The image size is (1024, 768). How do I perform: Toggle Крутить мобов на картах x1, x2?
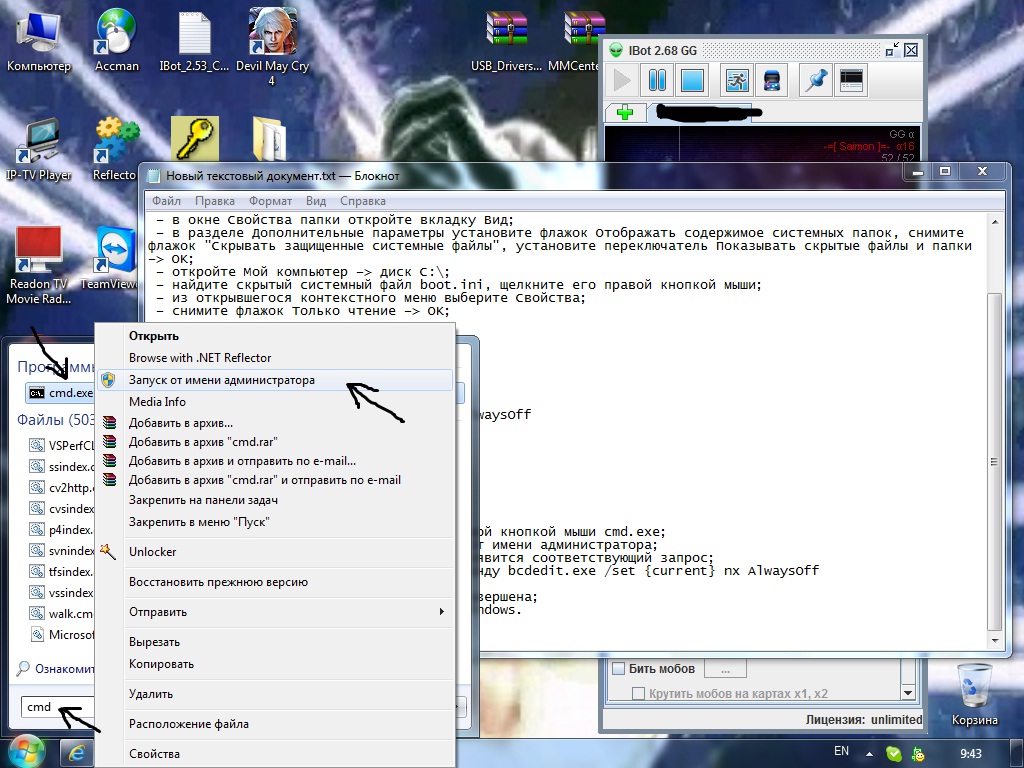pyautogui.click(x=639, y=694)
